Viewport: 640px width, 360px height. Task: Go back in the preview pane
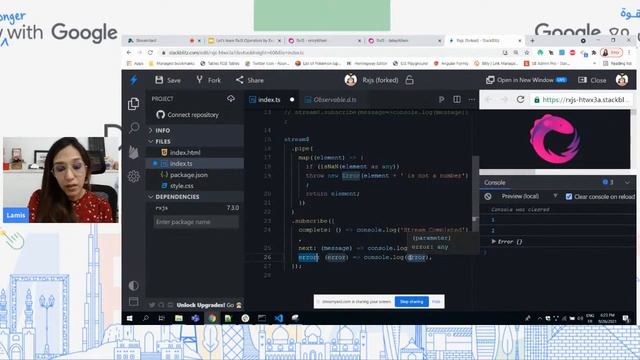click(x=489, y=100)
